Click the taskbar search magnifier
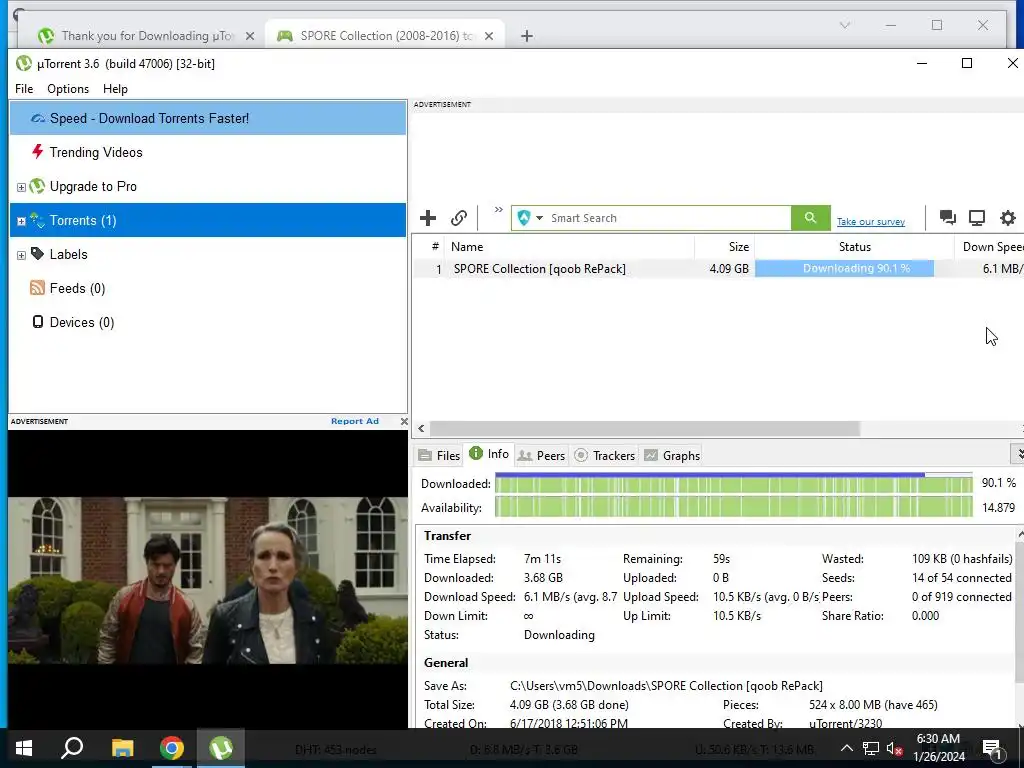This screenshot has height=768, width=1024. point(72,748)
